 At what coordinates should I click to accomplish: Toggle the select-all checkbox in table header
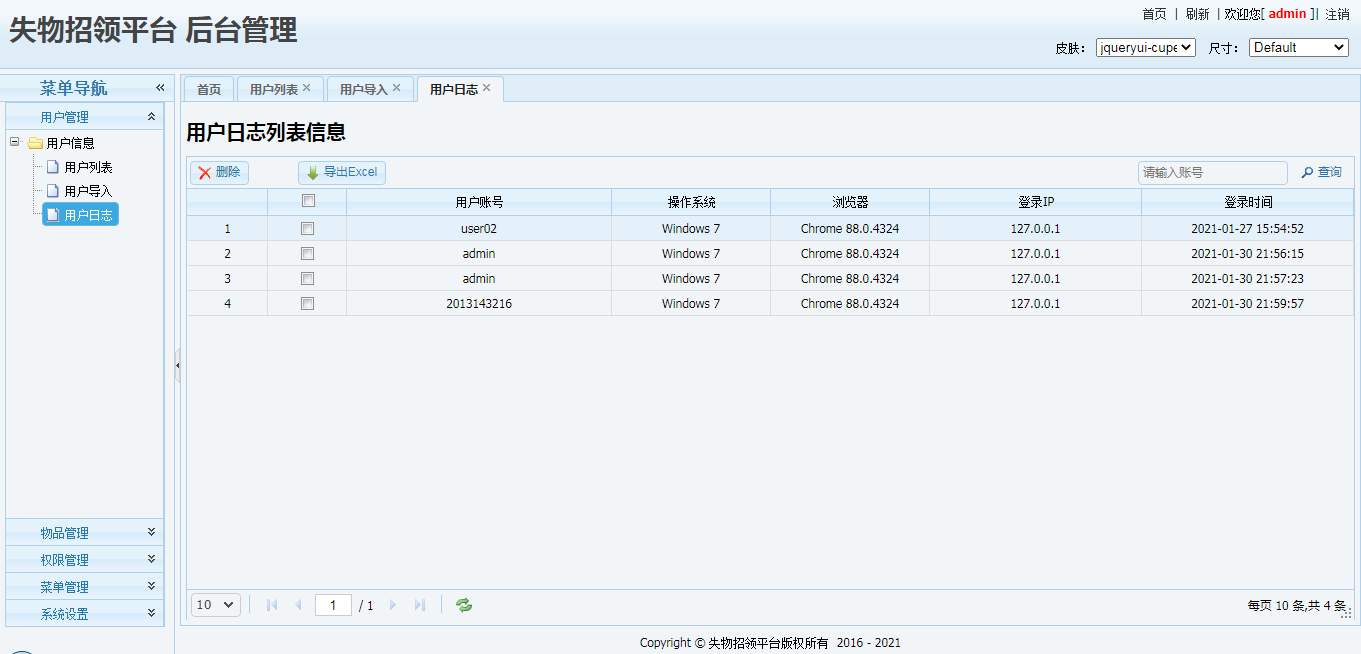[x=308, y=201]
